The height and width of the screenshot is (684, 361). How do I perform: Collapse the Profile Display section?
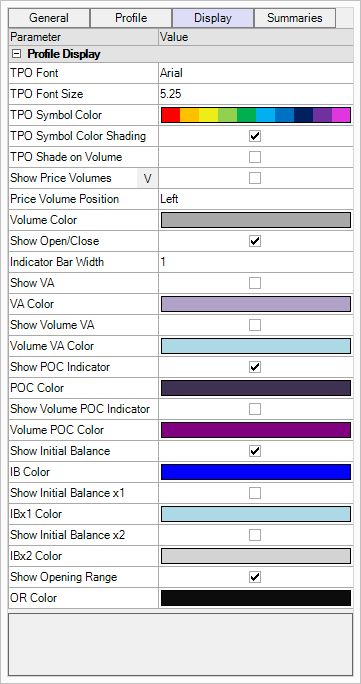coord(16,55)
